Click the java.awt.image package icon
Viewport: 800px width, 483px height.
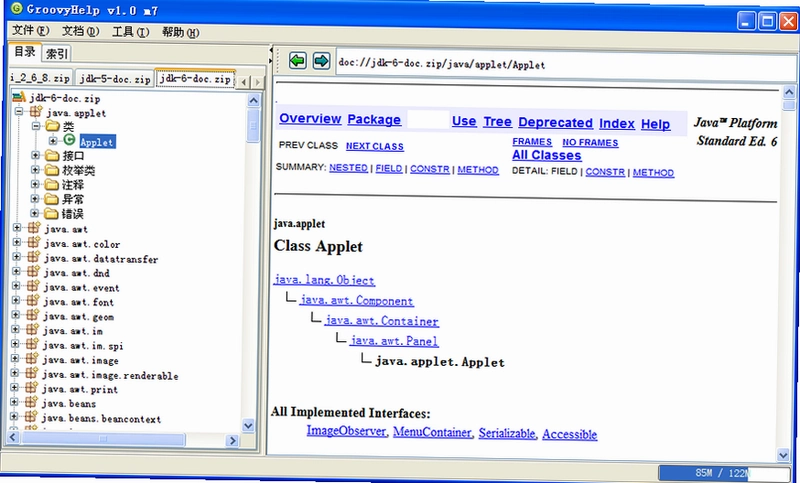[32, 358]
